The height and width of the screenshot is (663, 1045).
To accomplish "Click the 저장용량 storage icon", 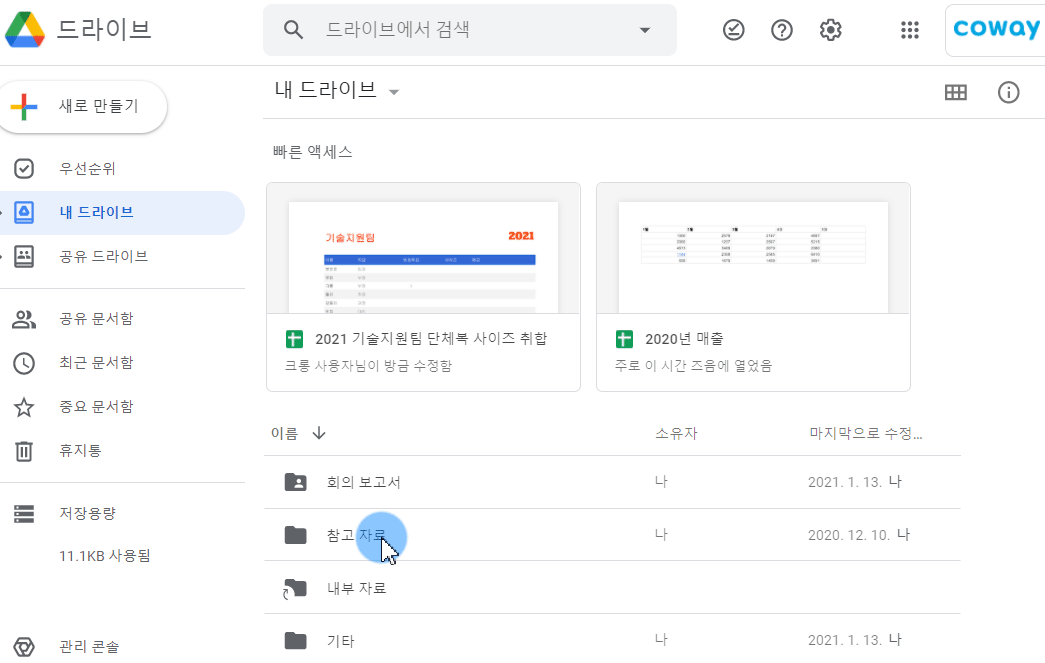I will pyautogui.click(x=24, y=514).
